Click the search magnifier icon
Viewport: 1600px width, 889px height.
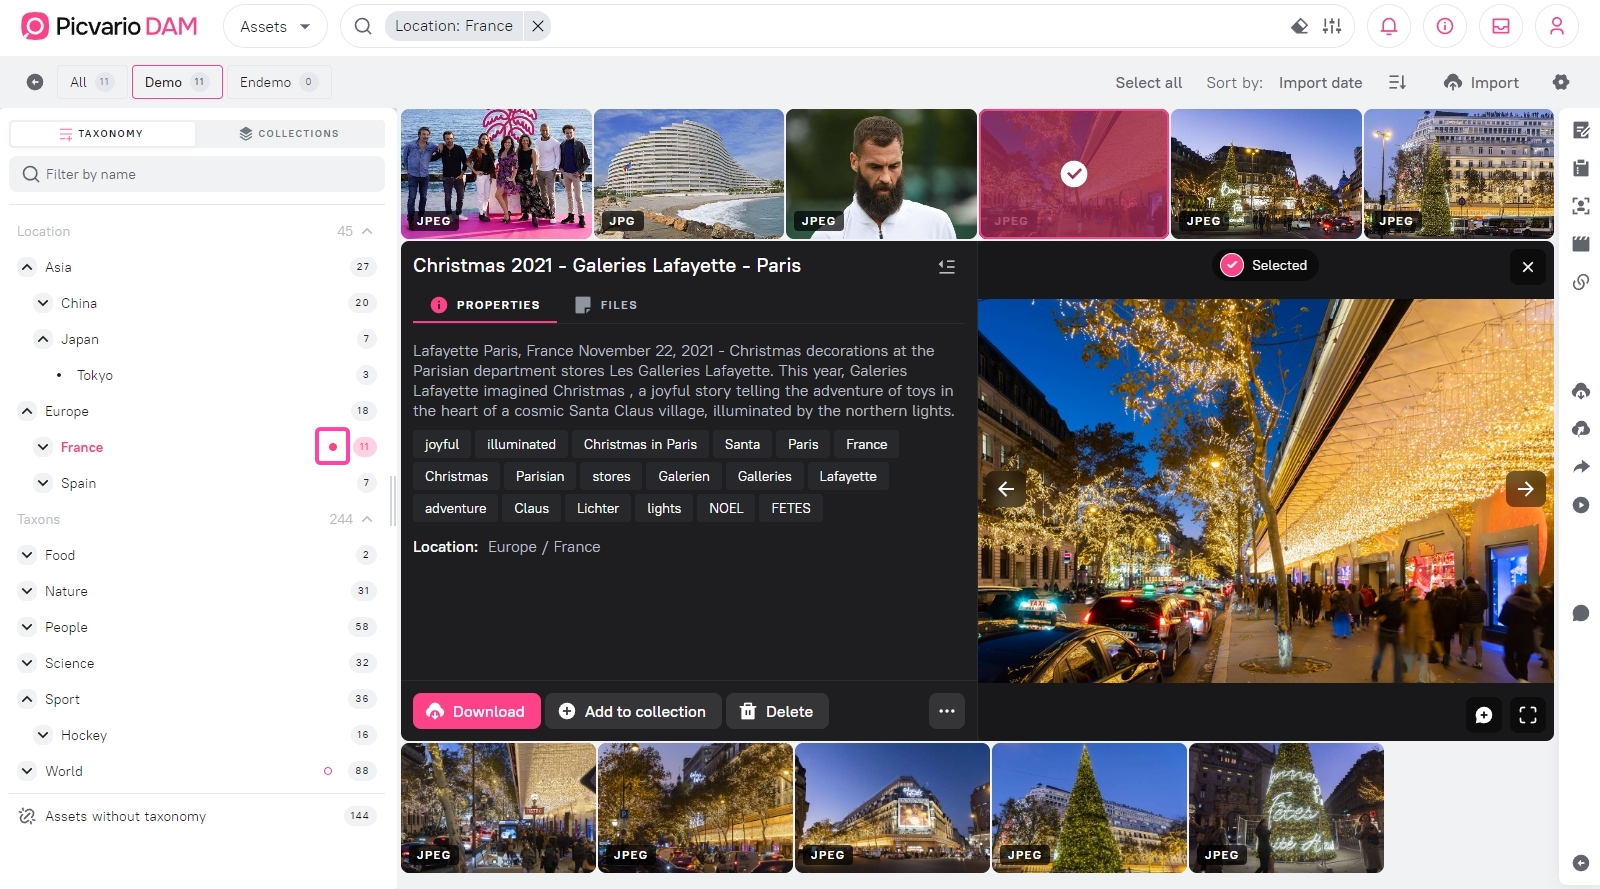[x=363, y=26]
